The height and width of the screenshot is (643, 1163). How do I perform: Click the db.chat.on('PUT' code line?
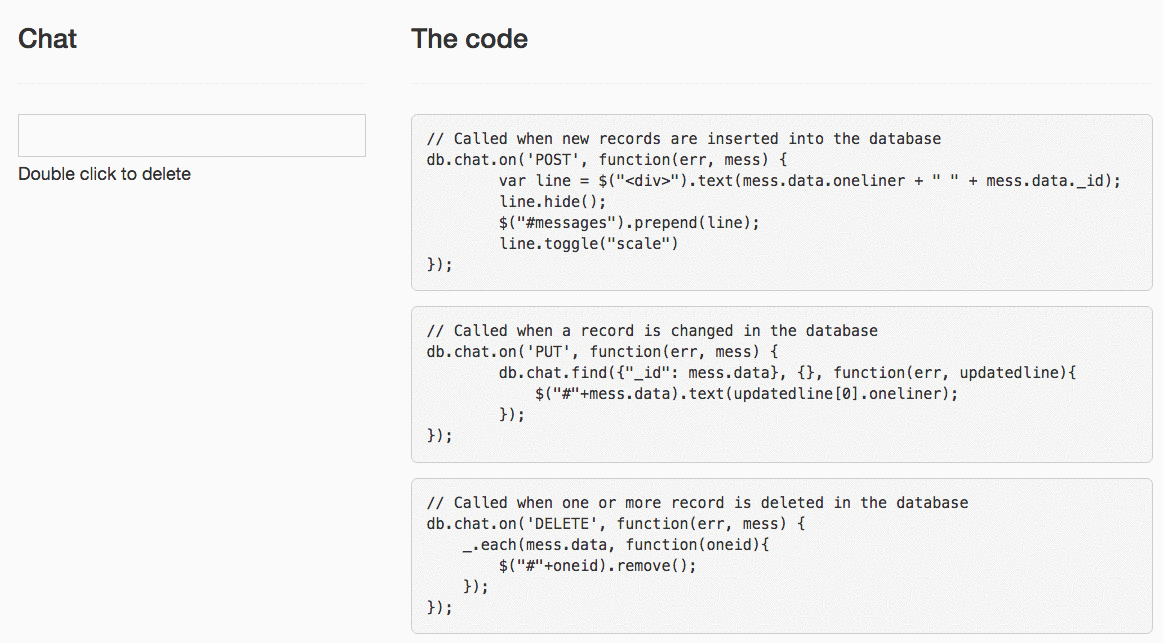(602, 352)
